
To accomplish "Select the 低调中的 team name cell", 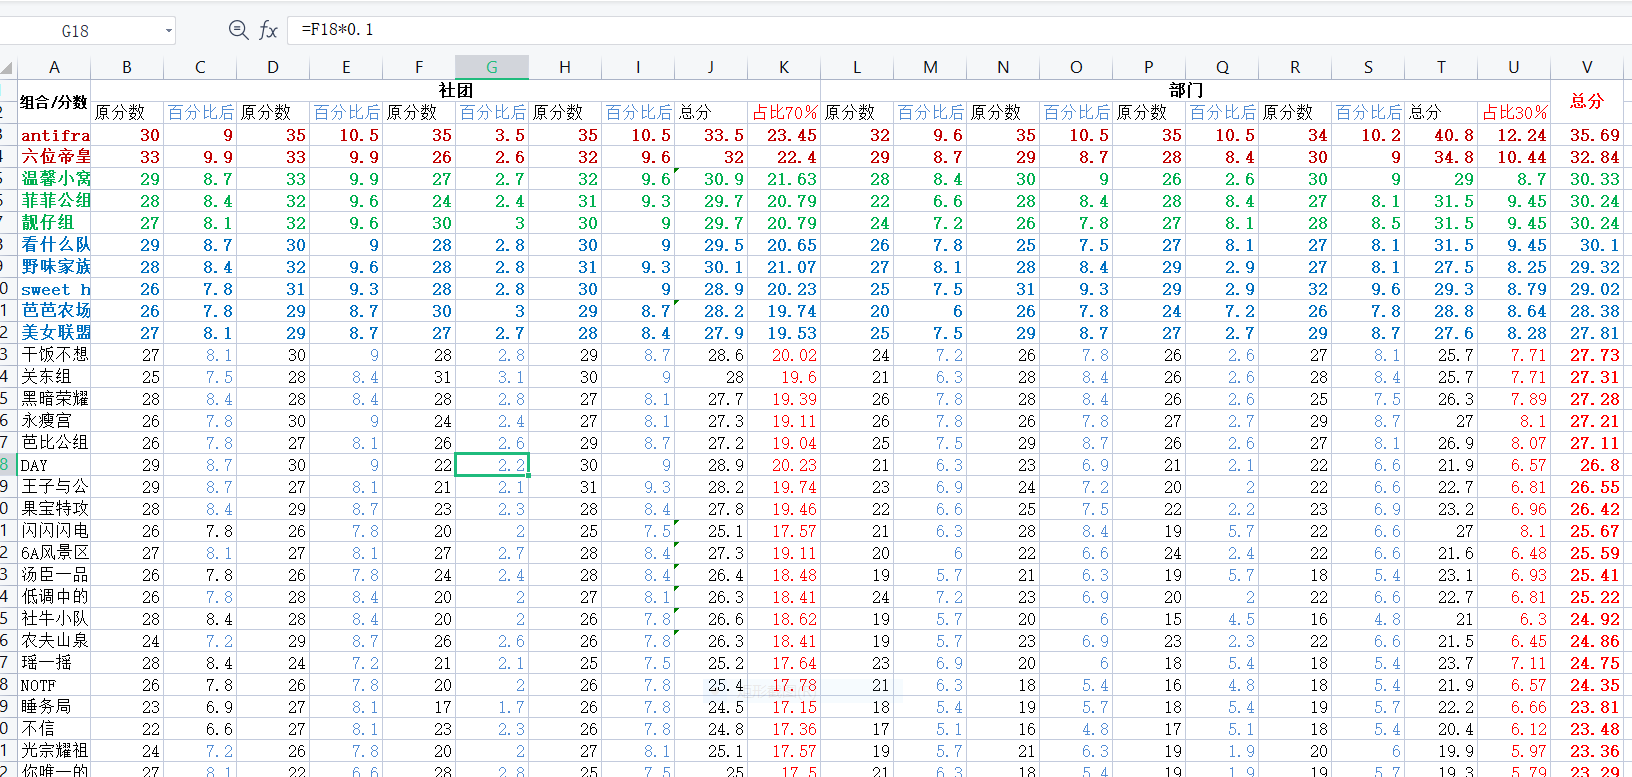I will (x=54, y=597).
